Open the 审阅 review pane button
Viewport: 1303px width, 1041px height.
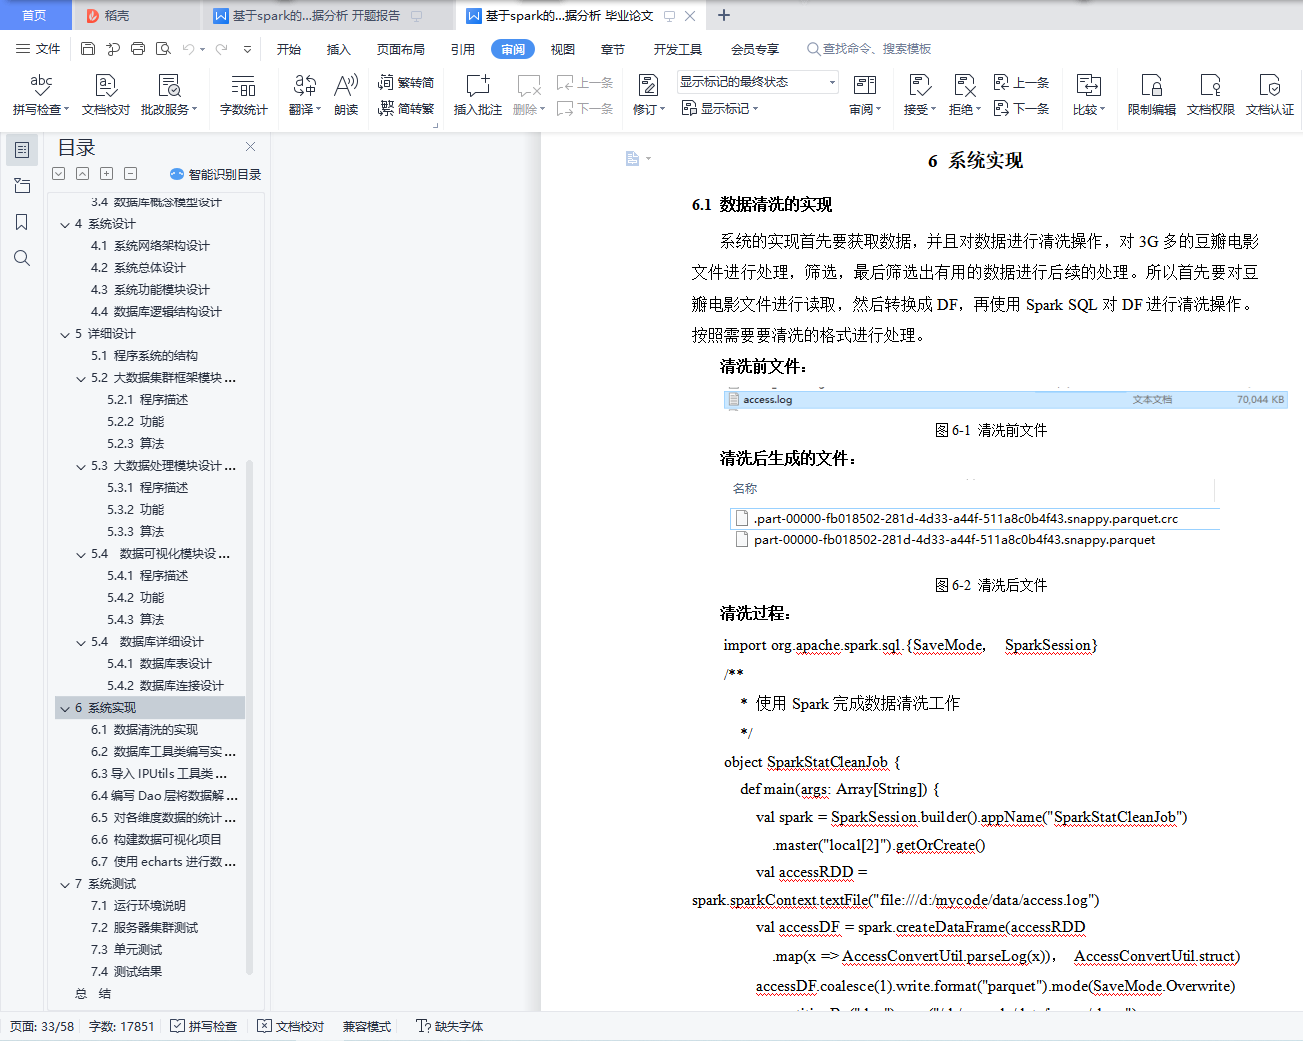pos(865,95)
